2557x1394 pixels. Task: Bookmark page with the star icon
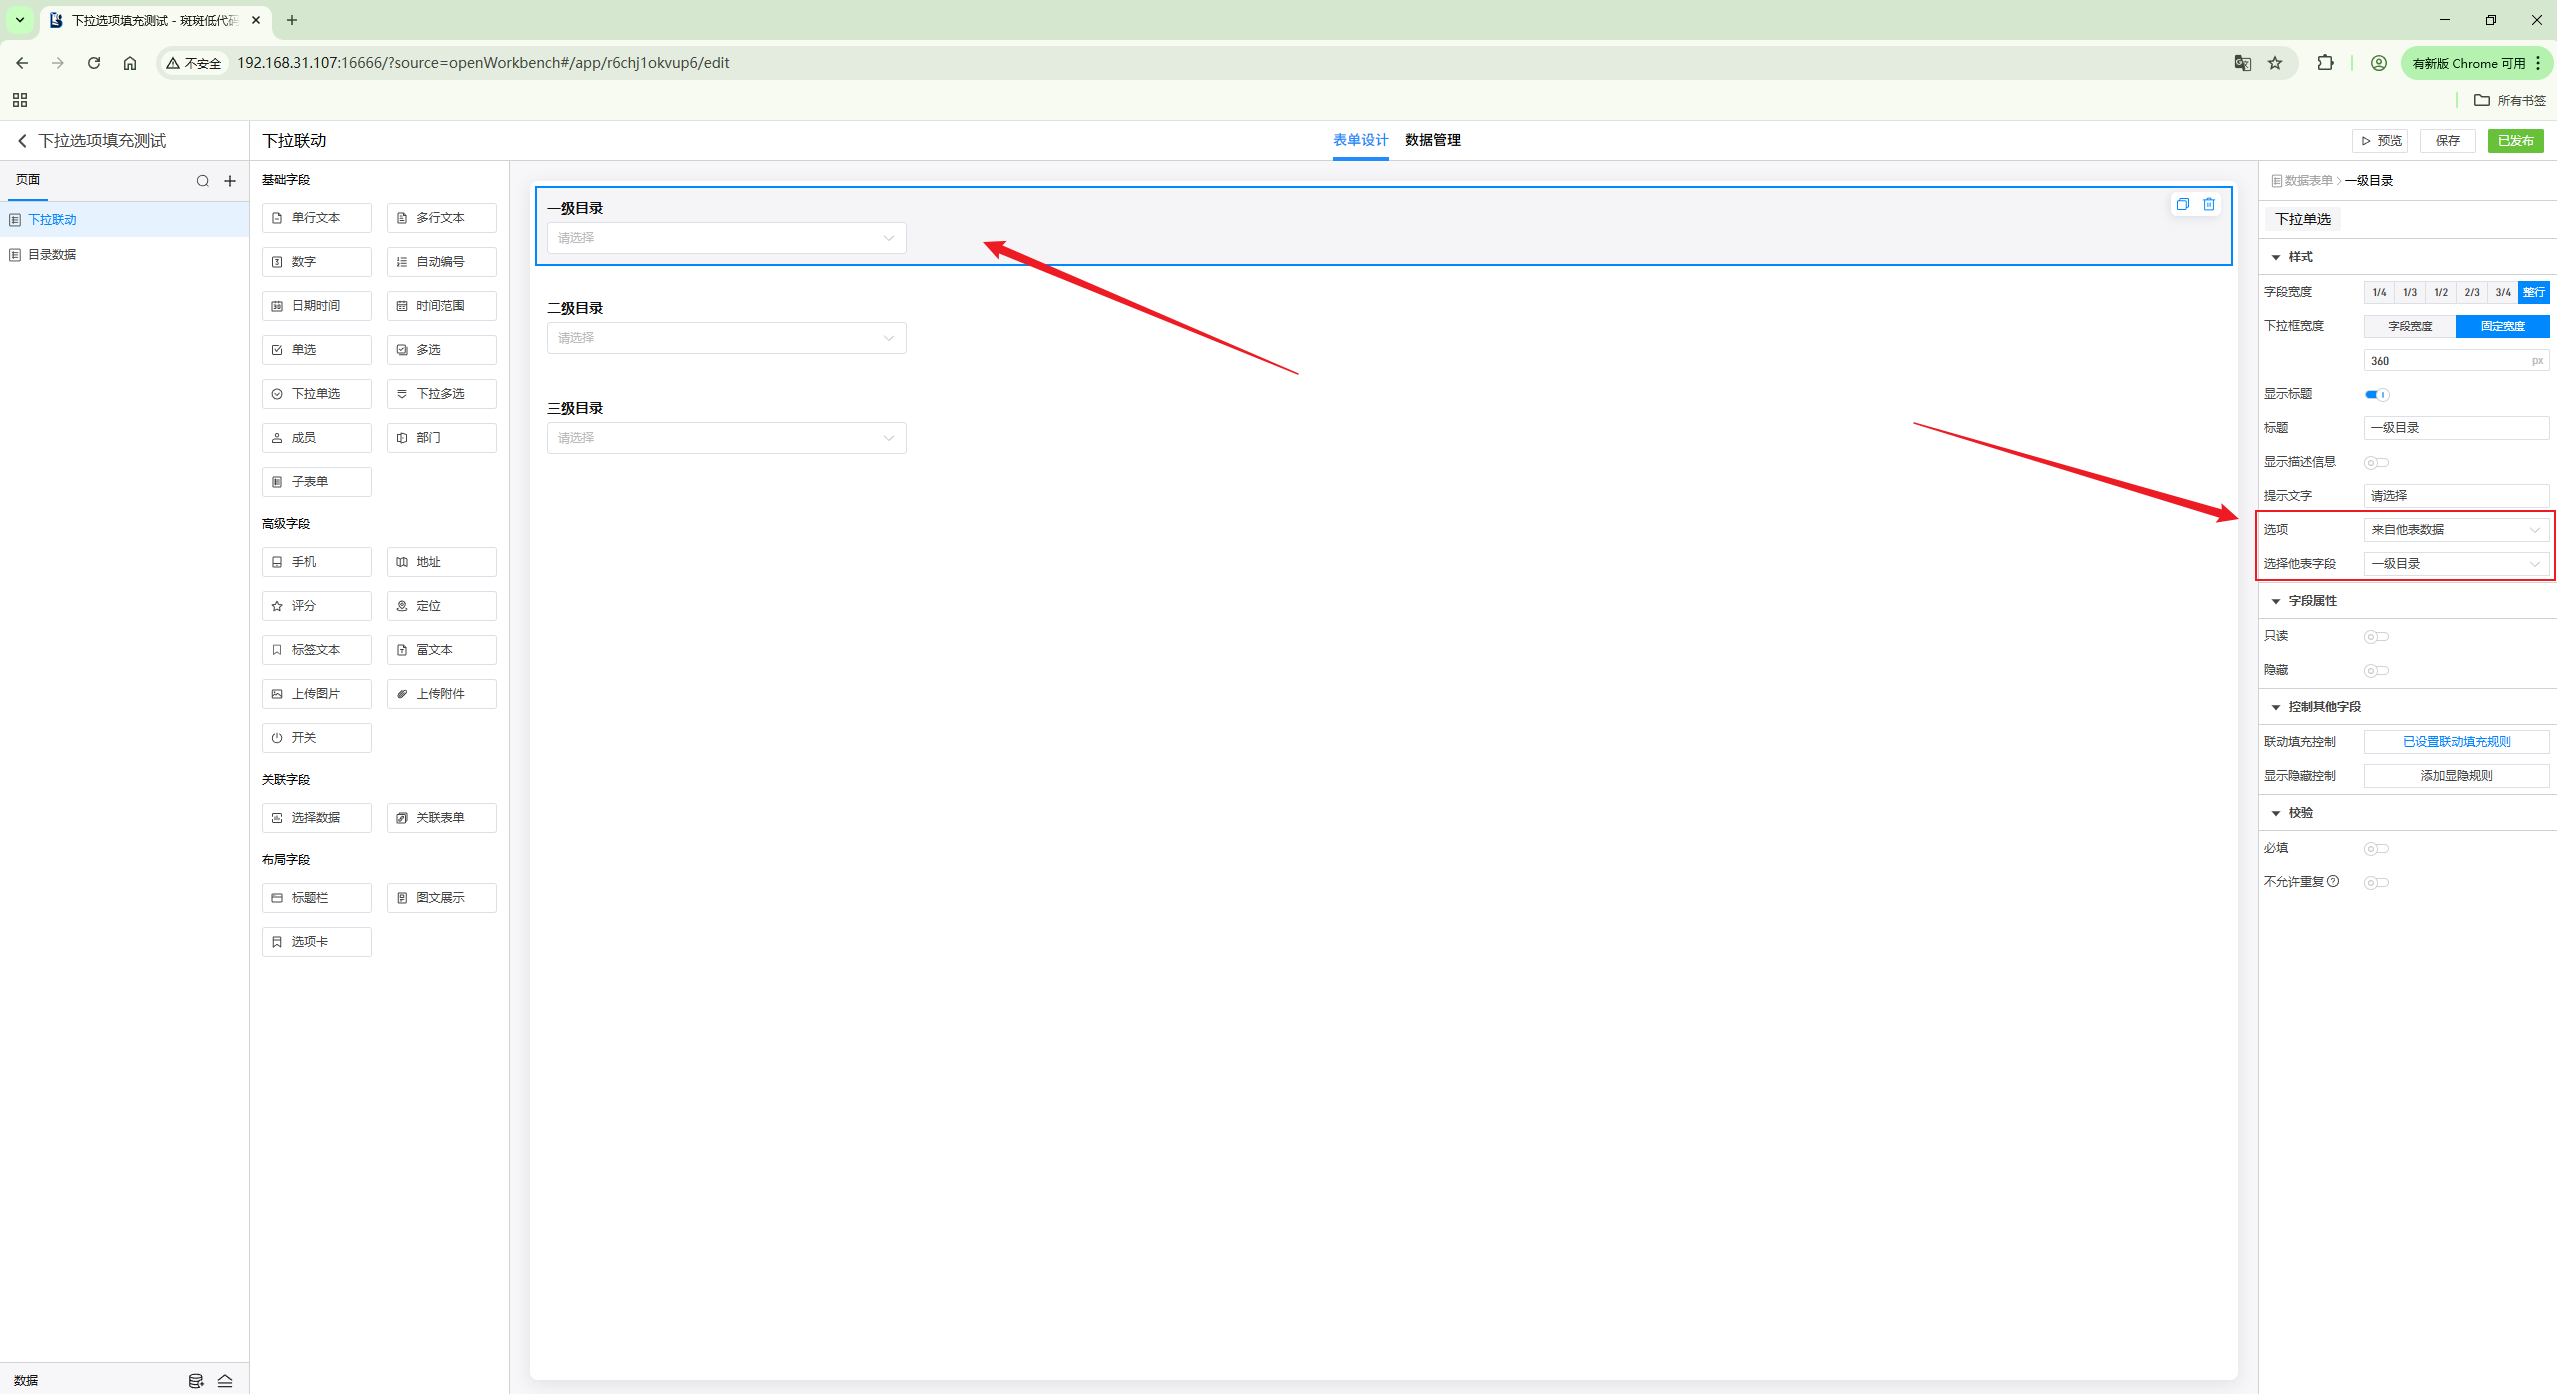[x=2275, y=63]
